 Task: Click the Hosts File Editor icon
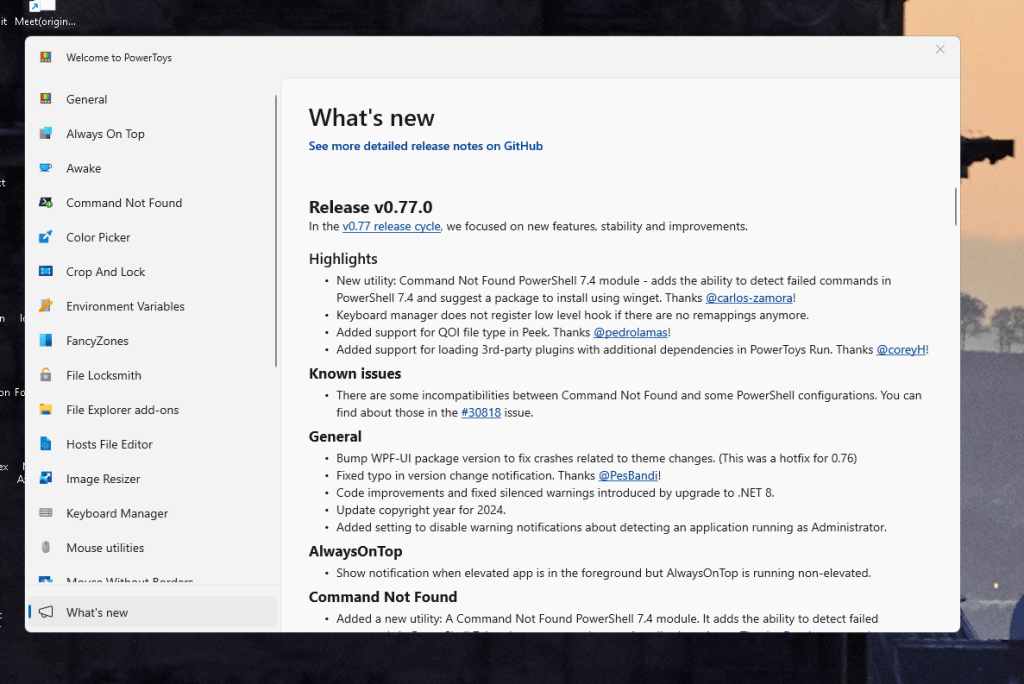46,444
